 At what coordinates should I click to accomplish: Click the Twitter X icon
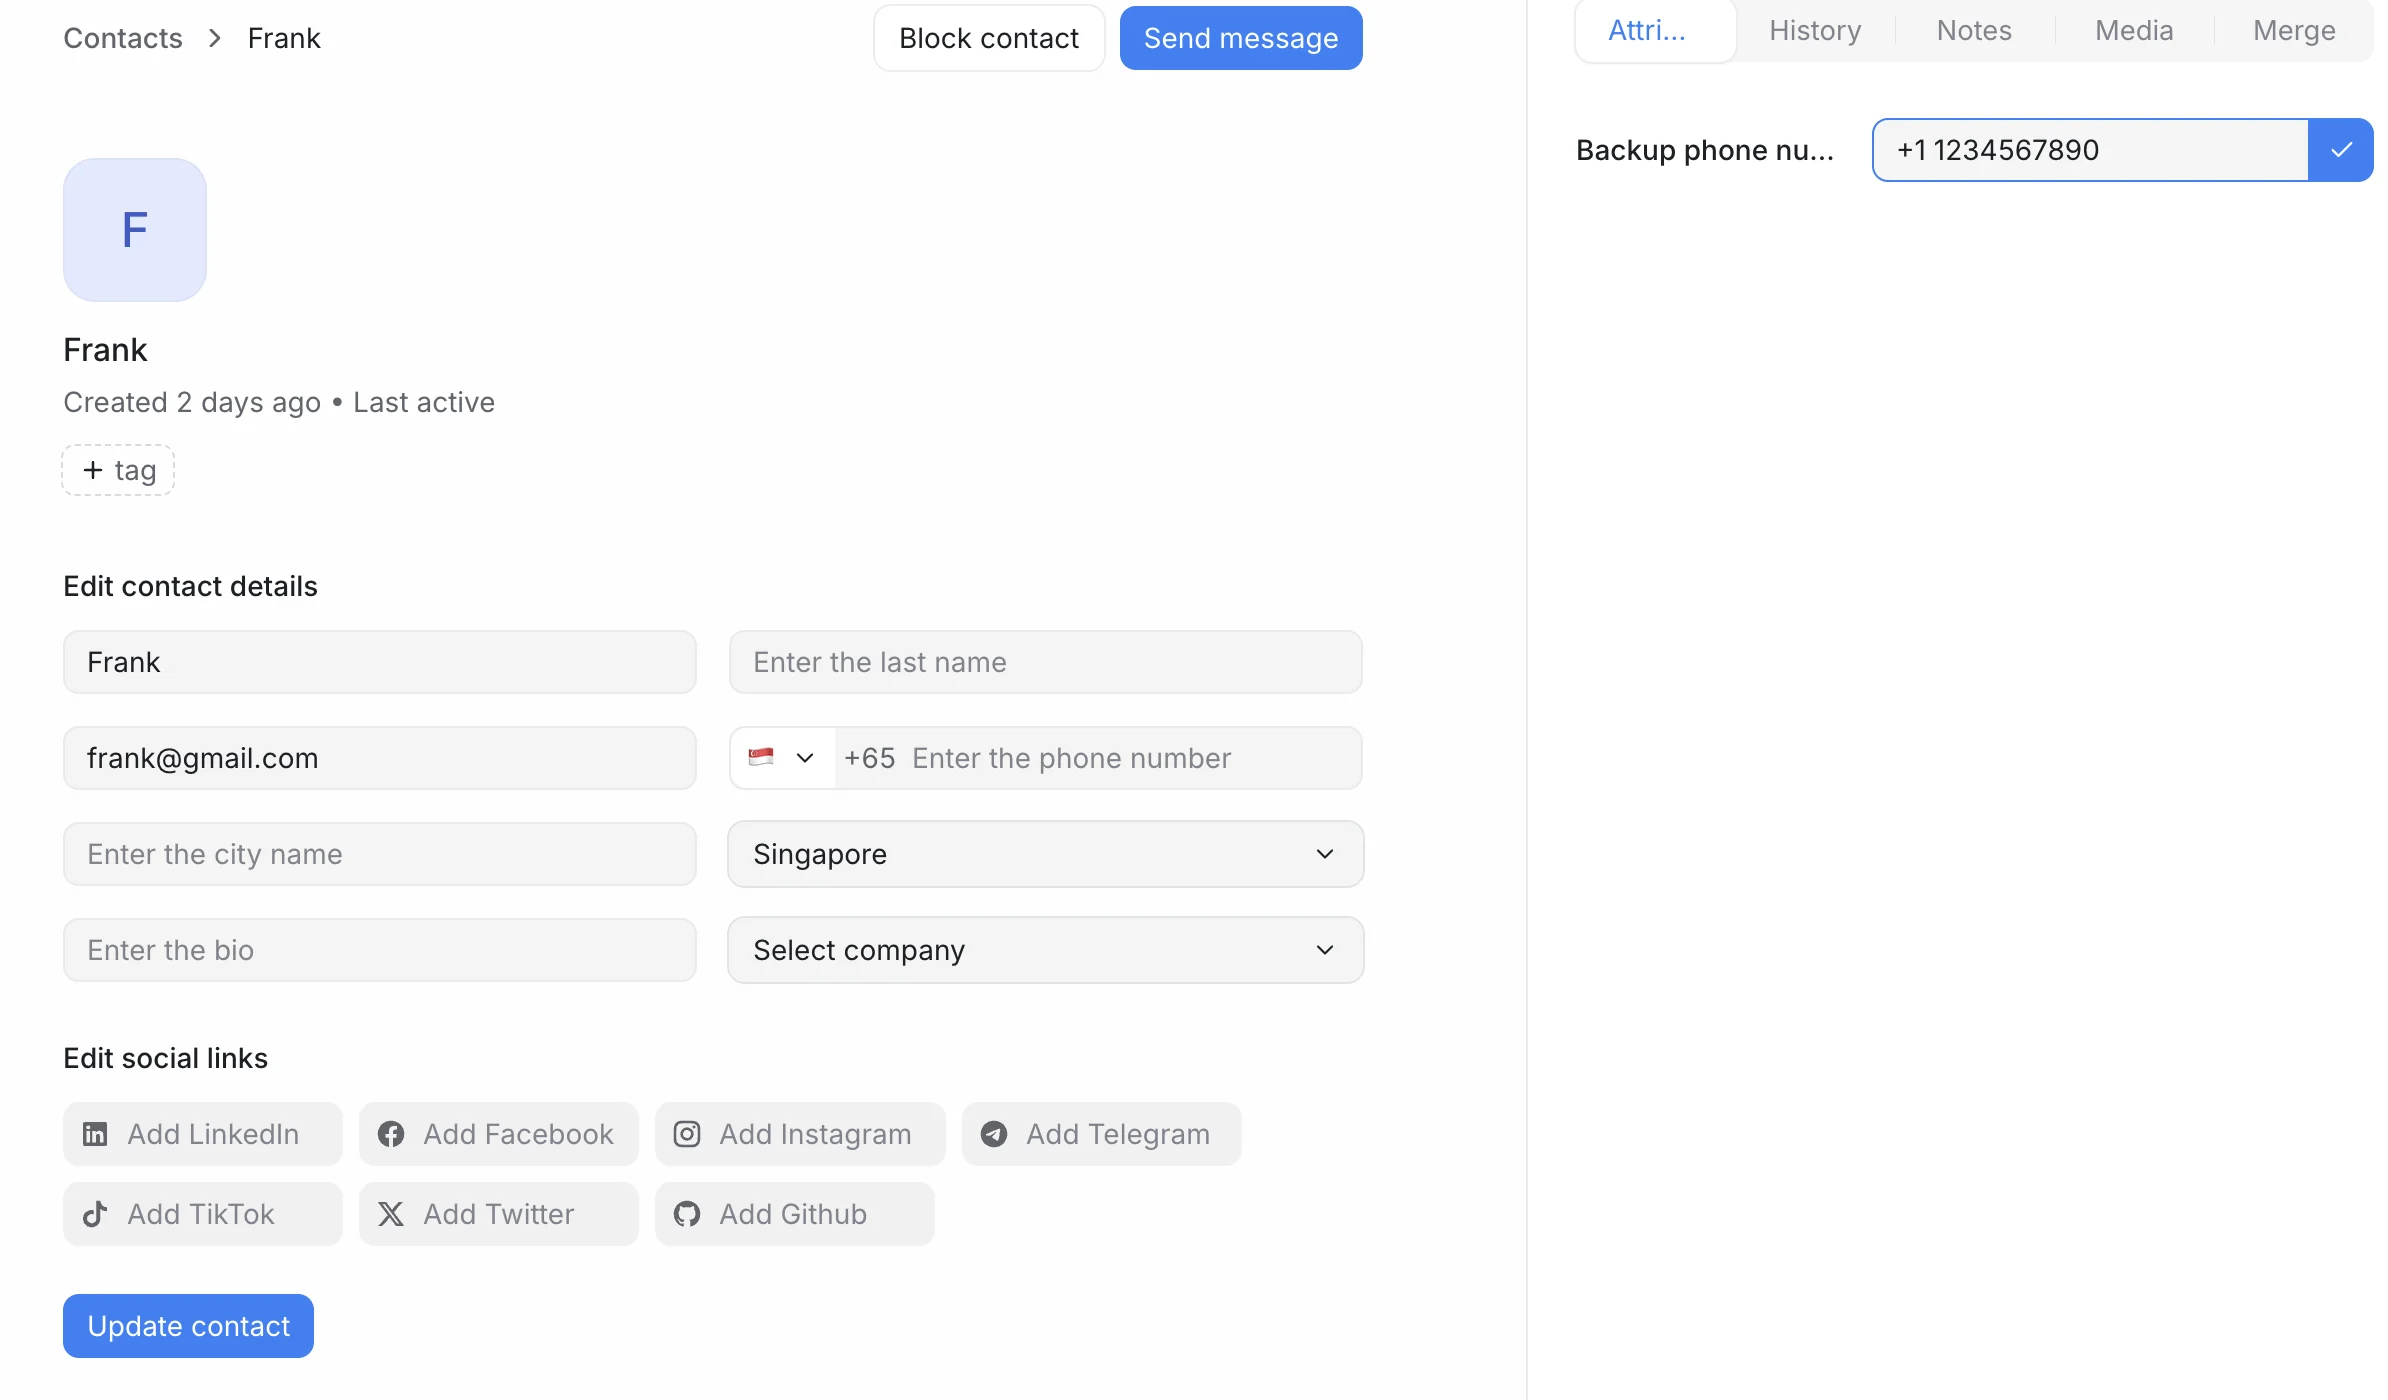(391, 1214)
